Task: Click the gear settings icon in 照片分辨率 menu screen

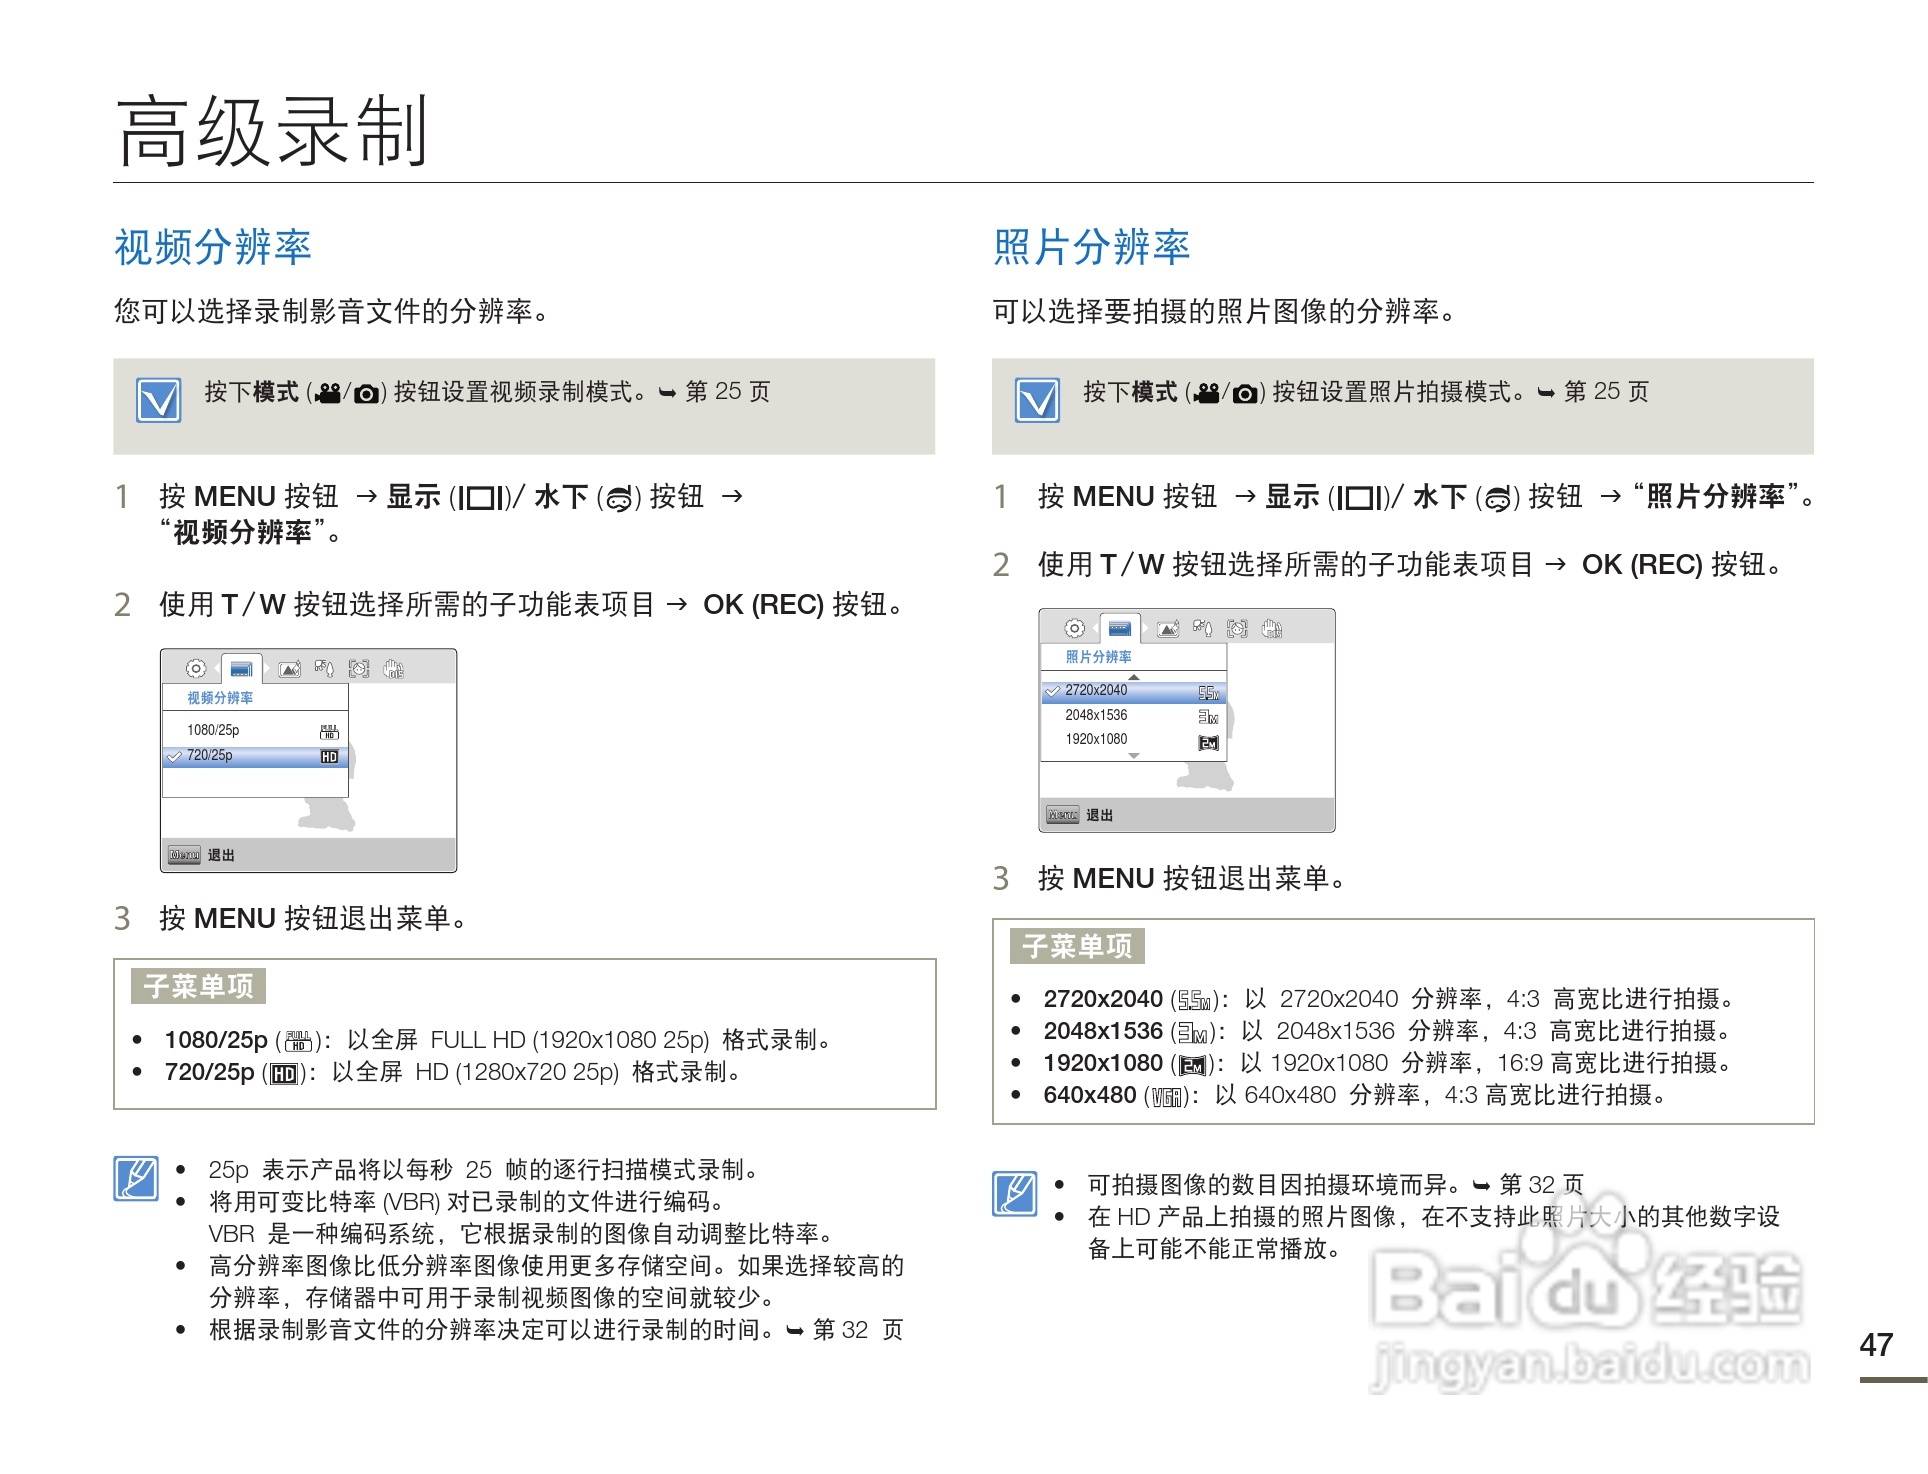Action: point(1074,628)
